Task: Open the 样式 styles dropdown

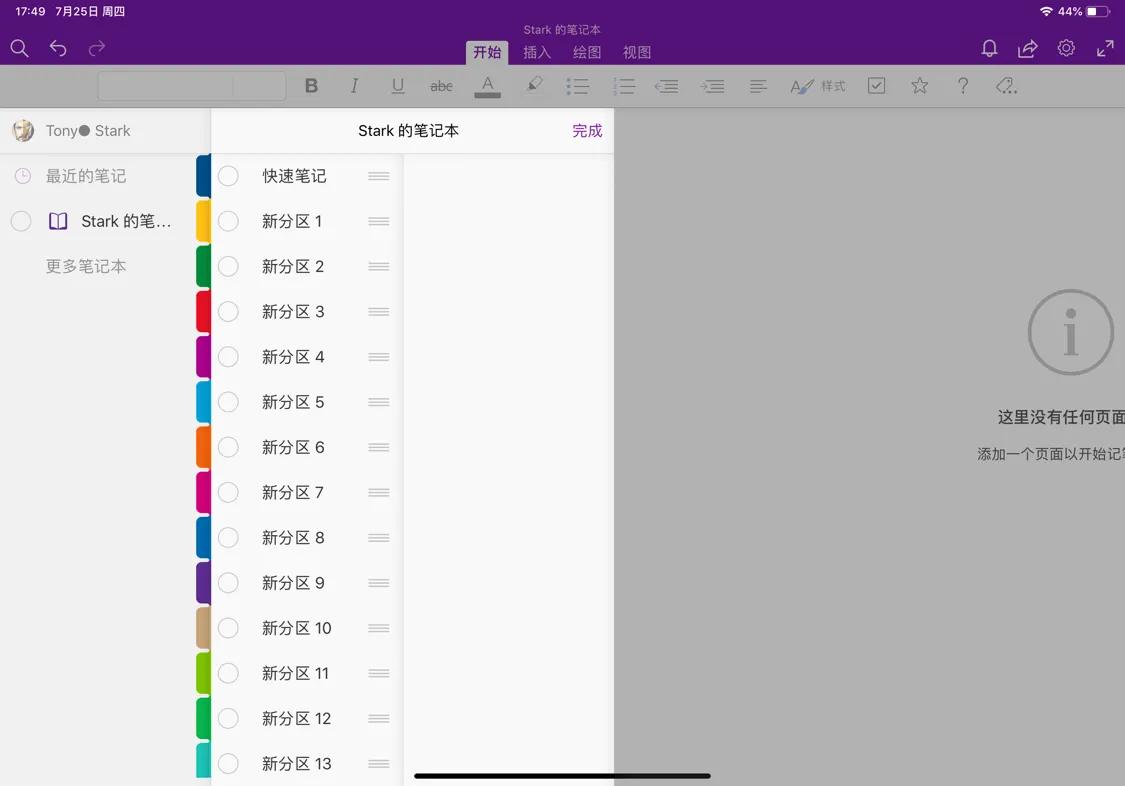Action: 817,85
